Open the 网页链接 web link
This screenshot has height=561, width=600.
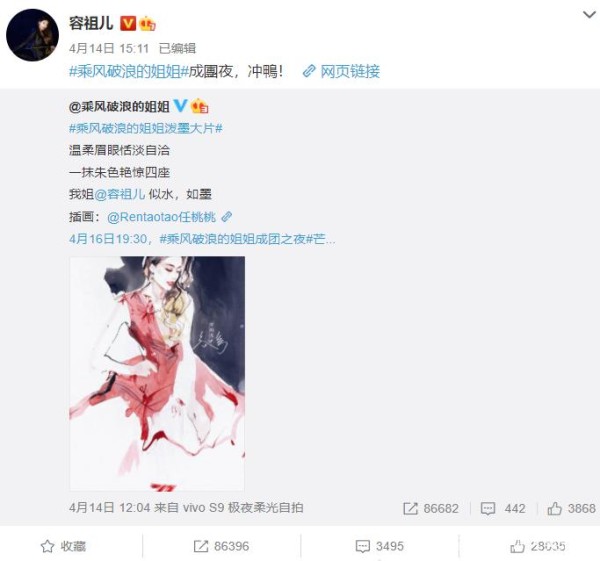pos(350,71)
